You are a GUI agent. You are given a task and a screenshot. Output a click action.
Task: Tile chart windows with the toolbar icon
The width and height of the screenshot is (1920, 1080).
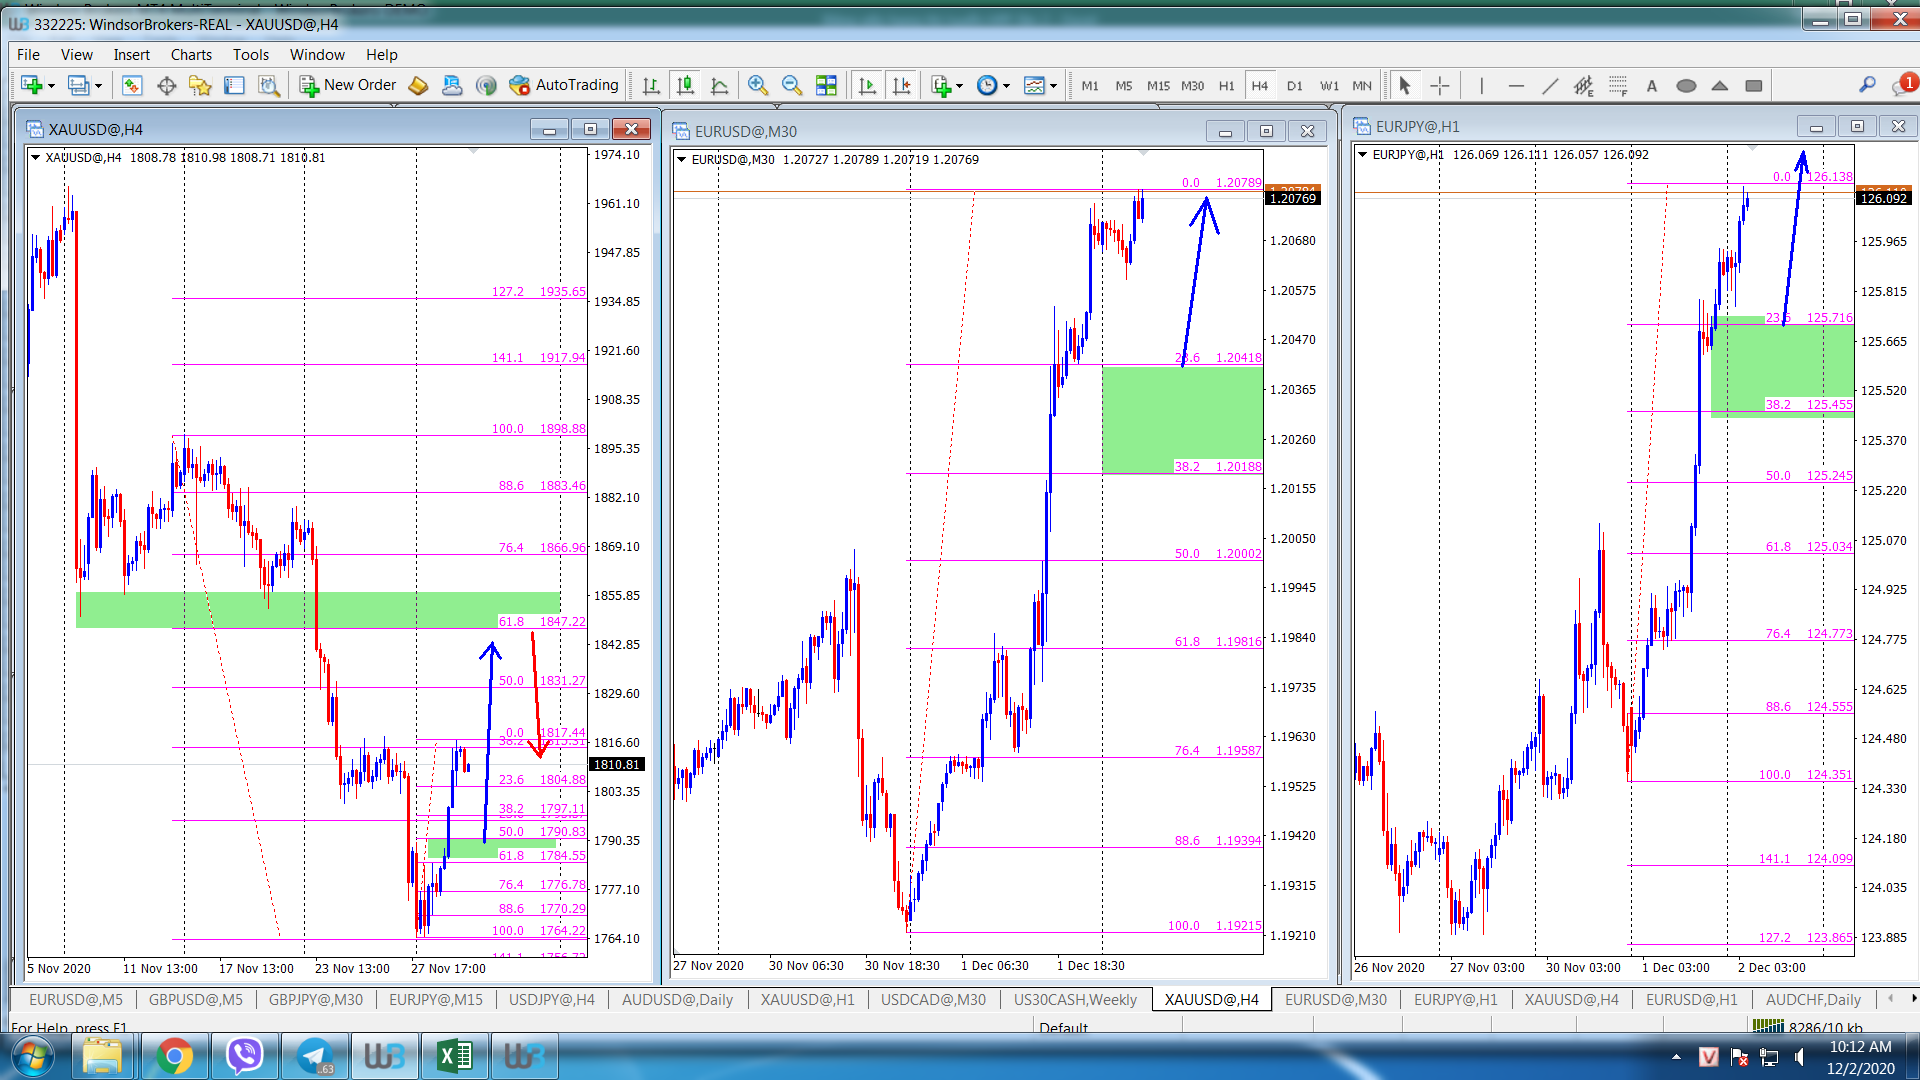pos(826,86)
